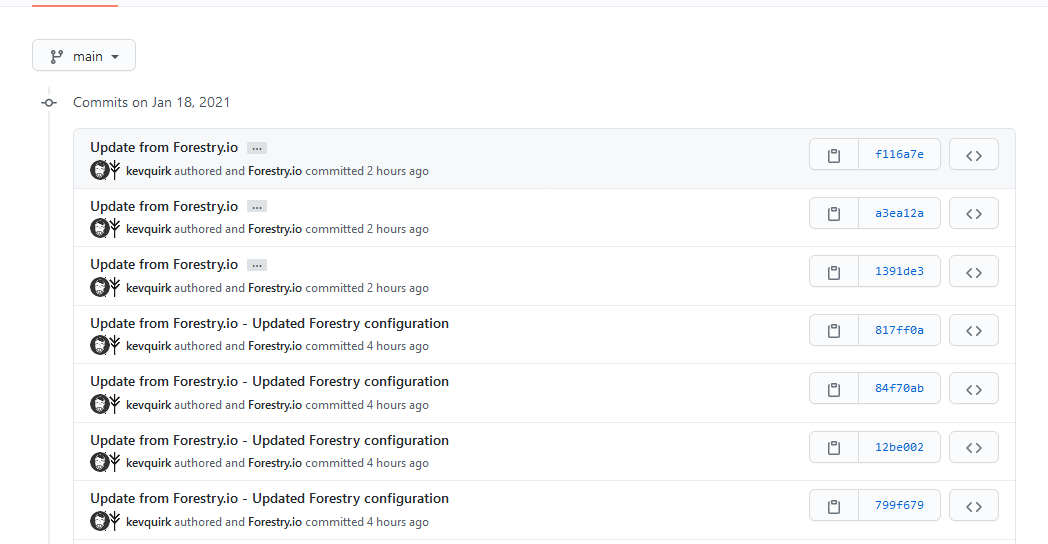Screen dimensions: 1048x544
Task: Open the first Update from Forestry.io commit title
Action: pyautogui.click(x=164, y=148)
